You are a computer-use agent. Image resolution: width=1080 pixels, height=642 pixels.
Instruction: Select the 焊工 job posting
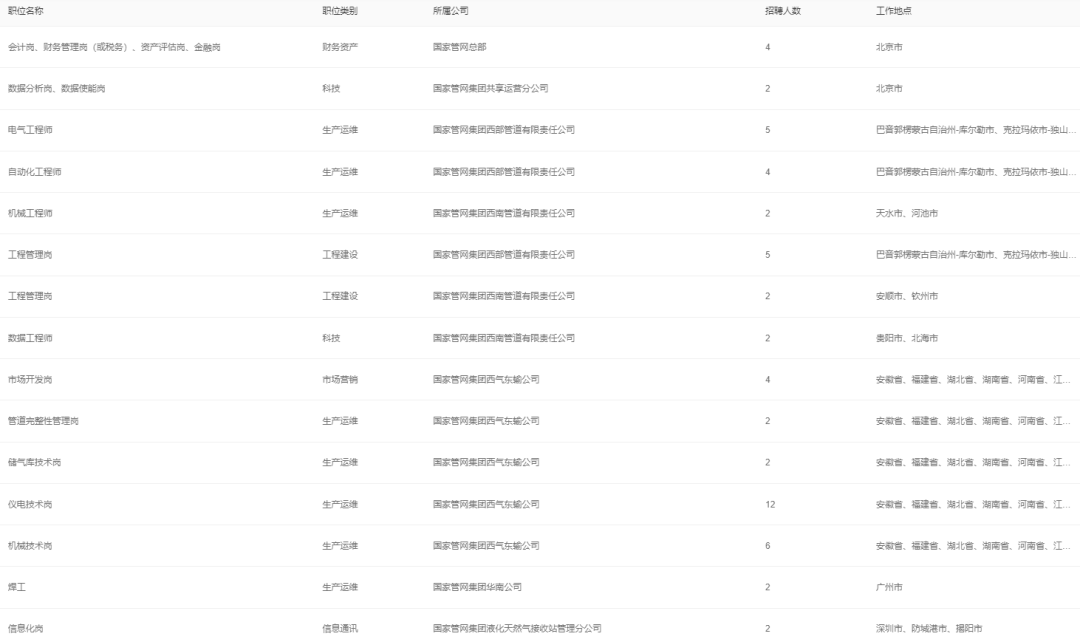click(17, 587)
